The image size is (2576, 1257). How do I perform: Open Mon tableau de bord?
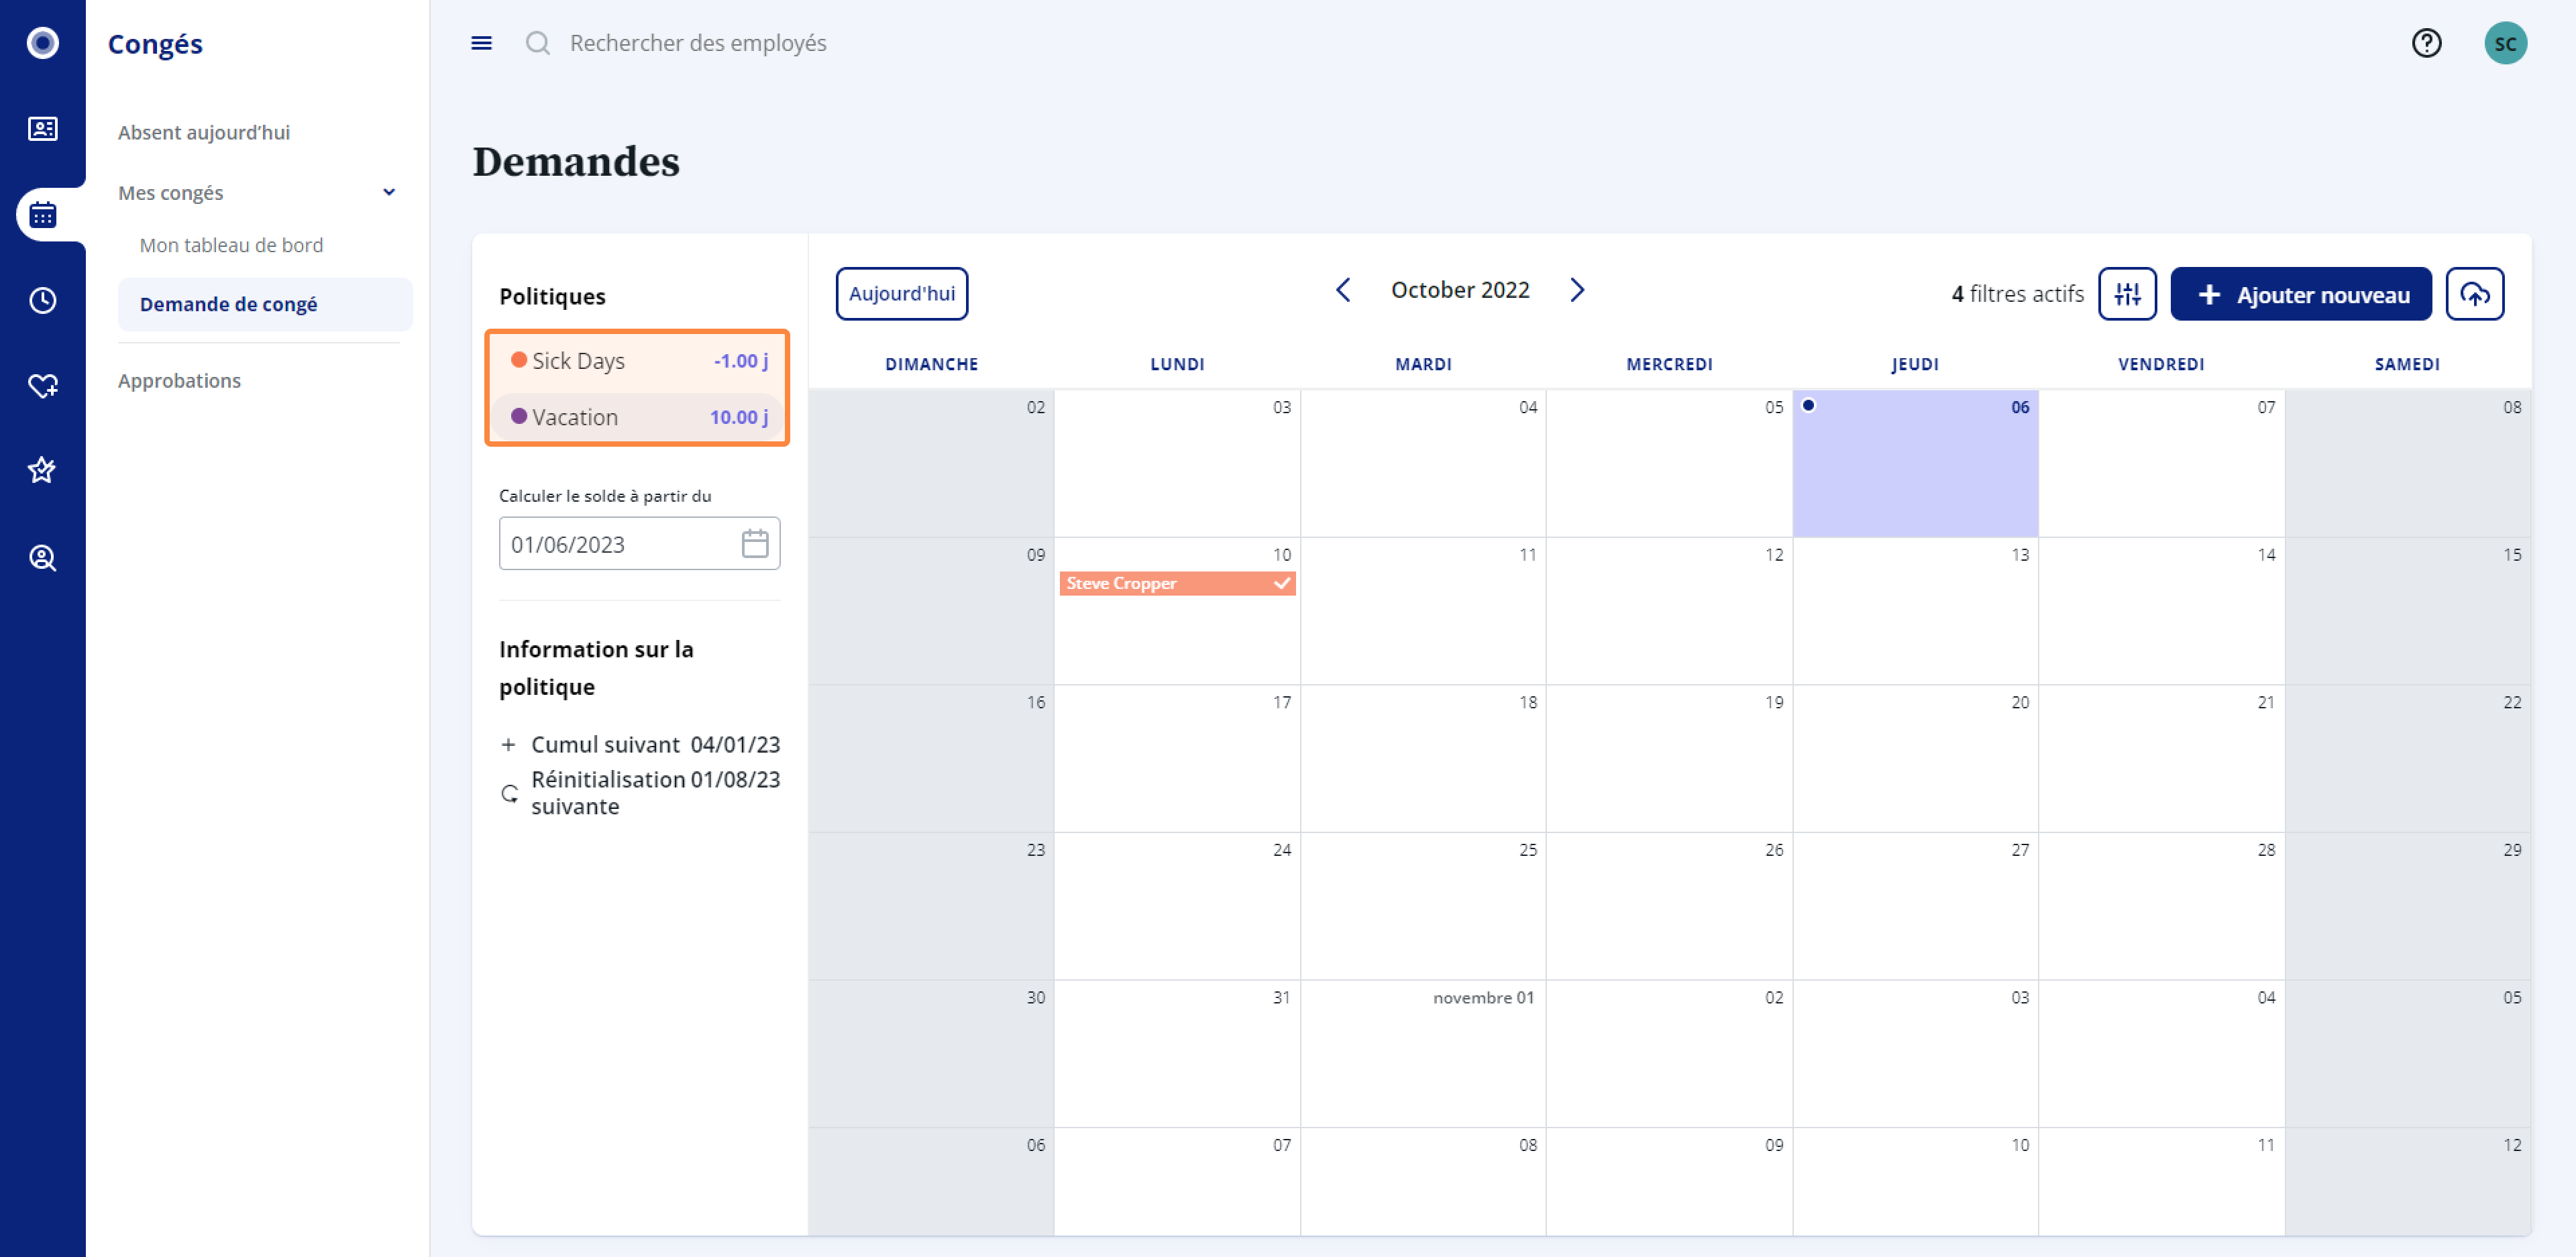[231, 245]
